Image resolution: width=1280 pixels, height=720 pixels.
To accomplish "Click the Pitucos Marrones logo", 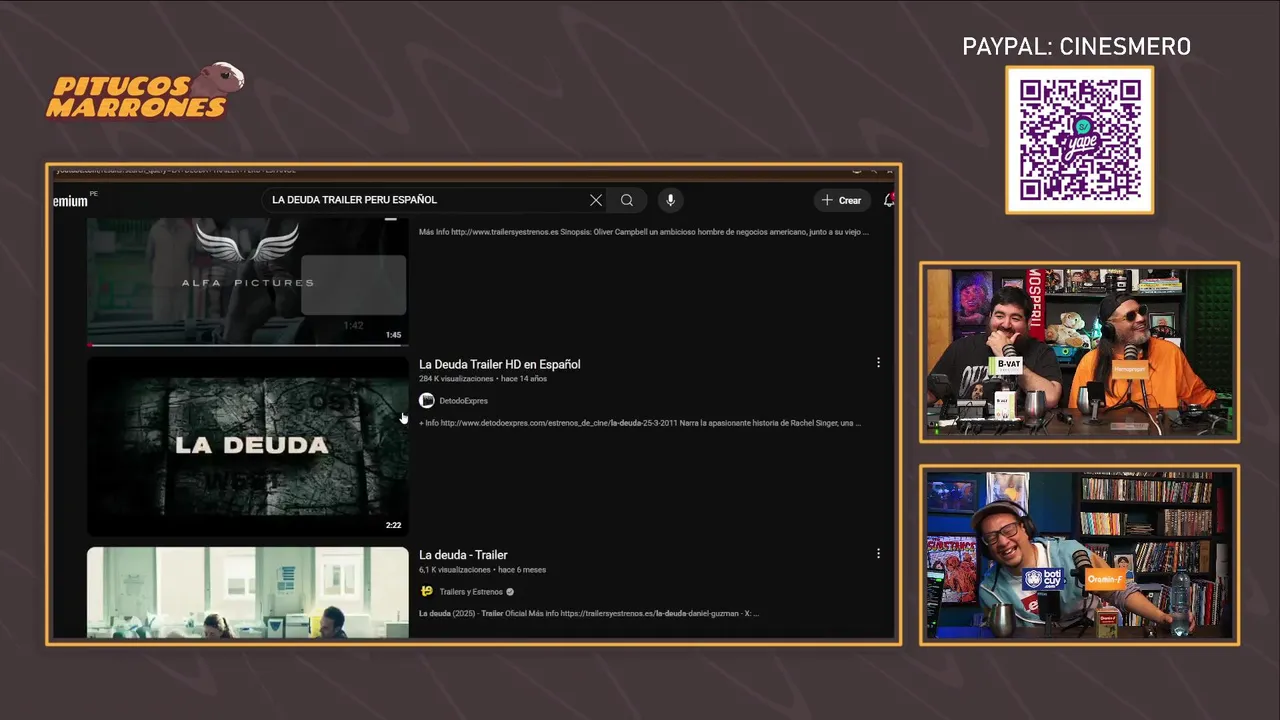I will 145,92.
